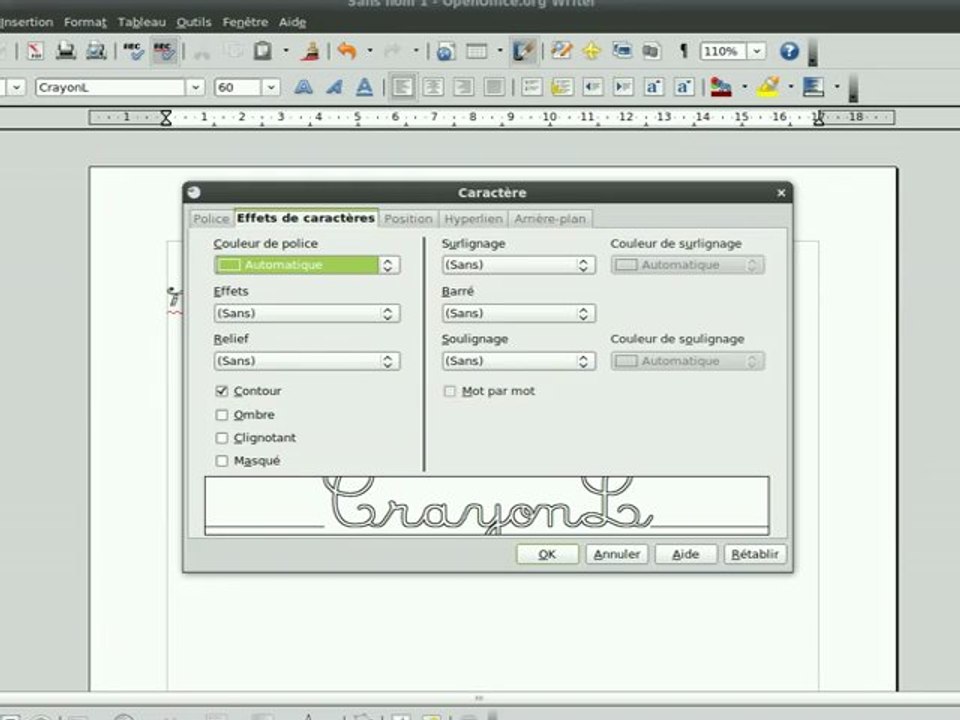Click the Align Left icon

tap(402, 87)
